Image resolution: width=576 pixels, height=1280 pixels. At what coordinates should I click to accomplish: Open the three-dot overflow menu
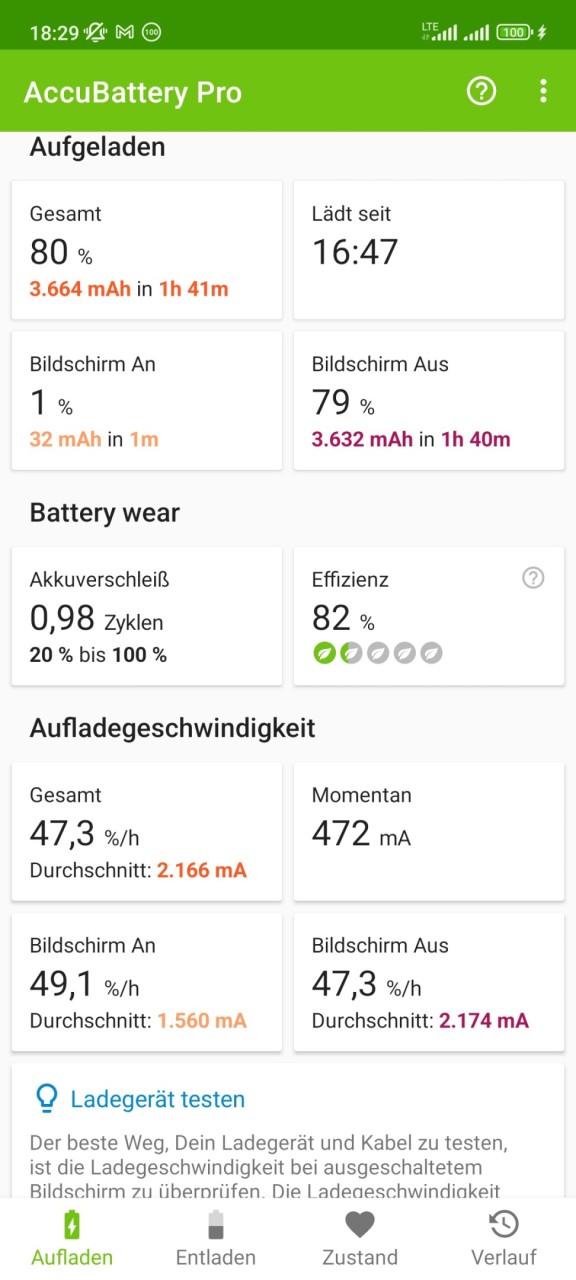point(543,92)
